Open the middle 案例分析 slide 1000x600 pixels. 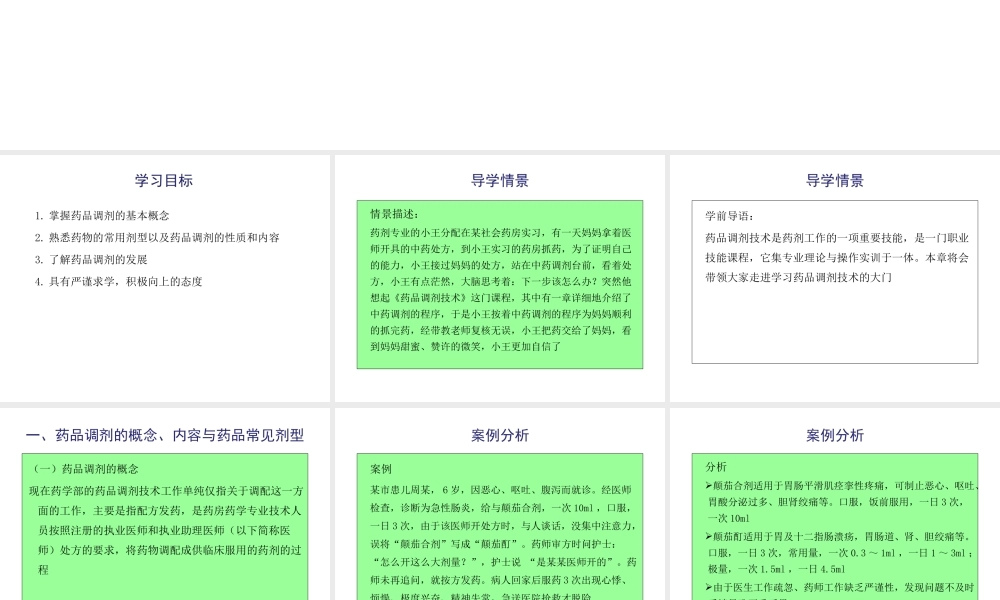[x=499, y=510]
